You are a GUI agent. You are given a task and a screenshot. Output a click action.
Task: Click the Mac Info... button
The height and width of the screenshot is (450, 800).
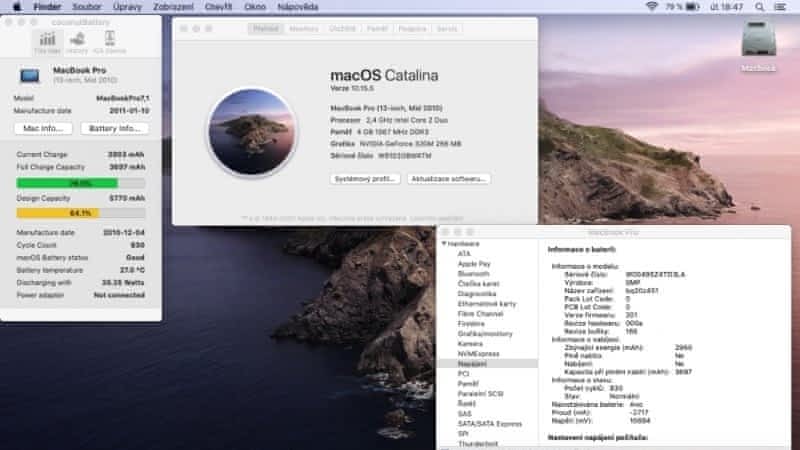(x=43, y=129)
